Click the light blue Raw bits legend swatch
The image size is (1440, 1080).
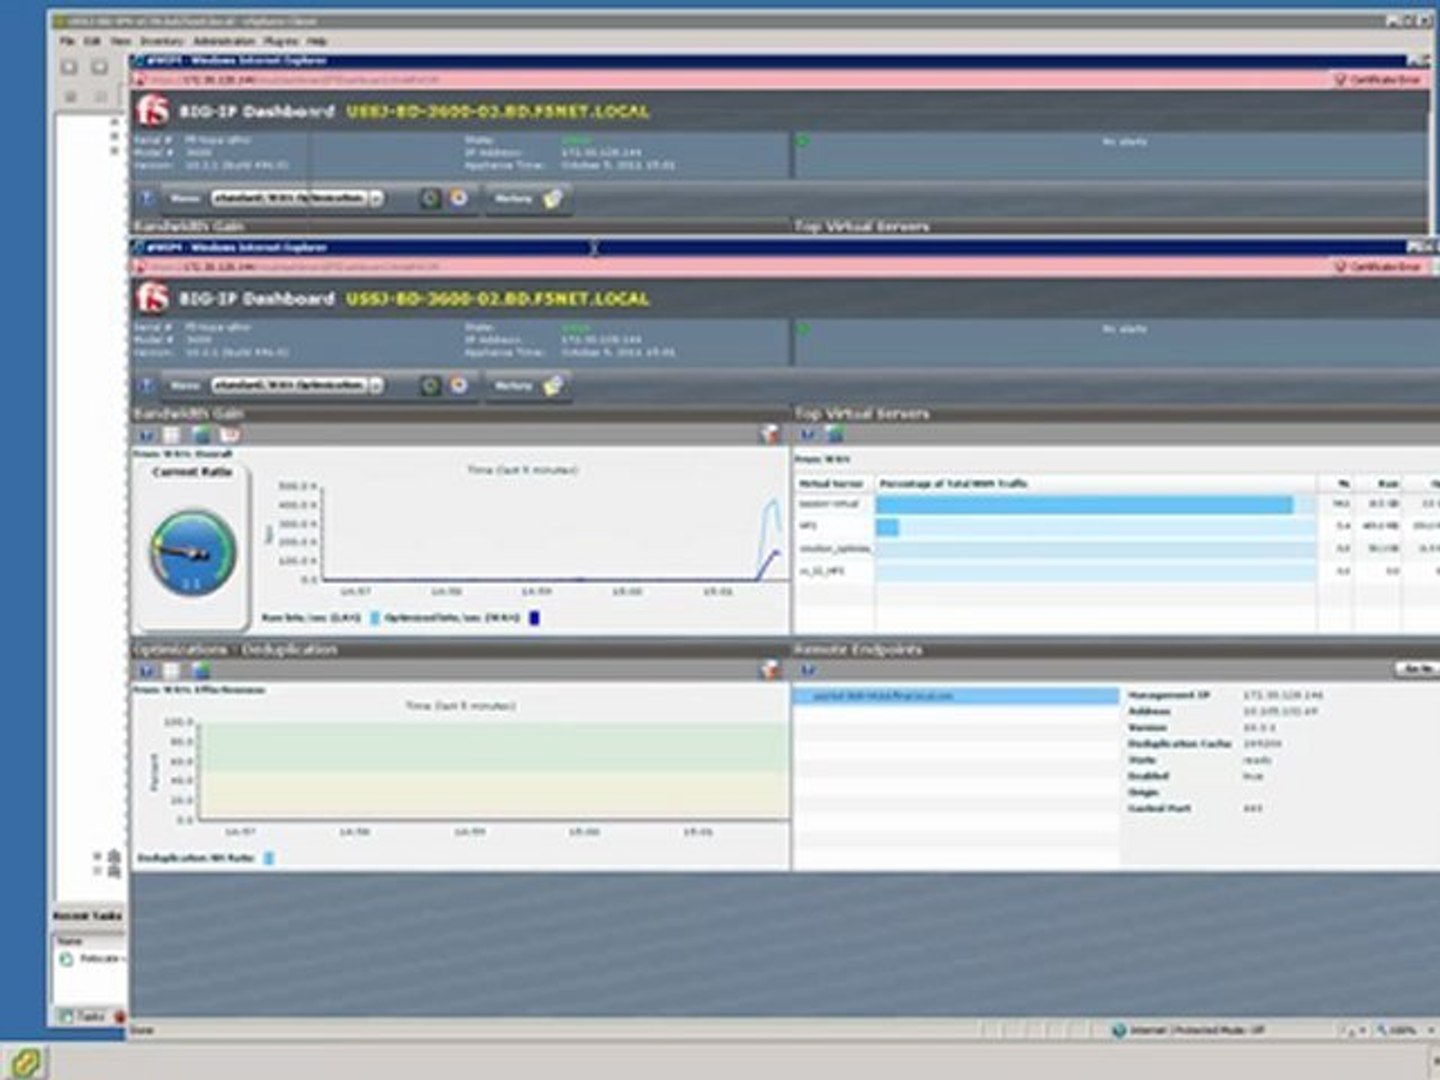(375, 619)
